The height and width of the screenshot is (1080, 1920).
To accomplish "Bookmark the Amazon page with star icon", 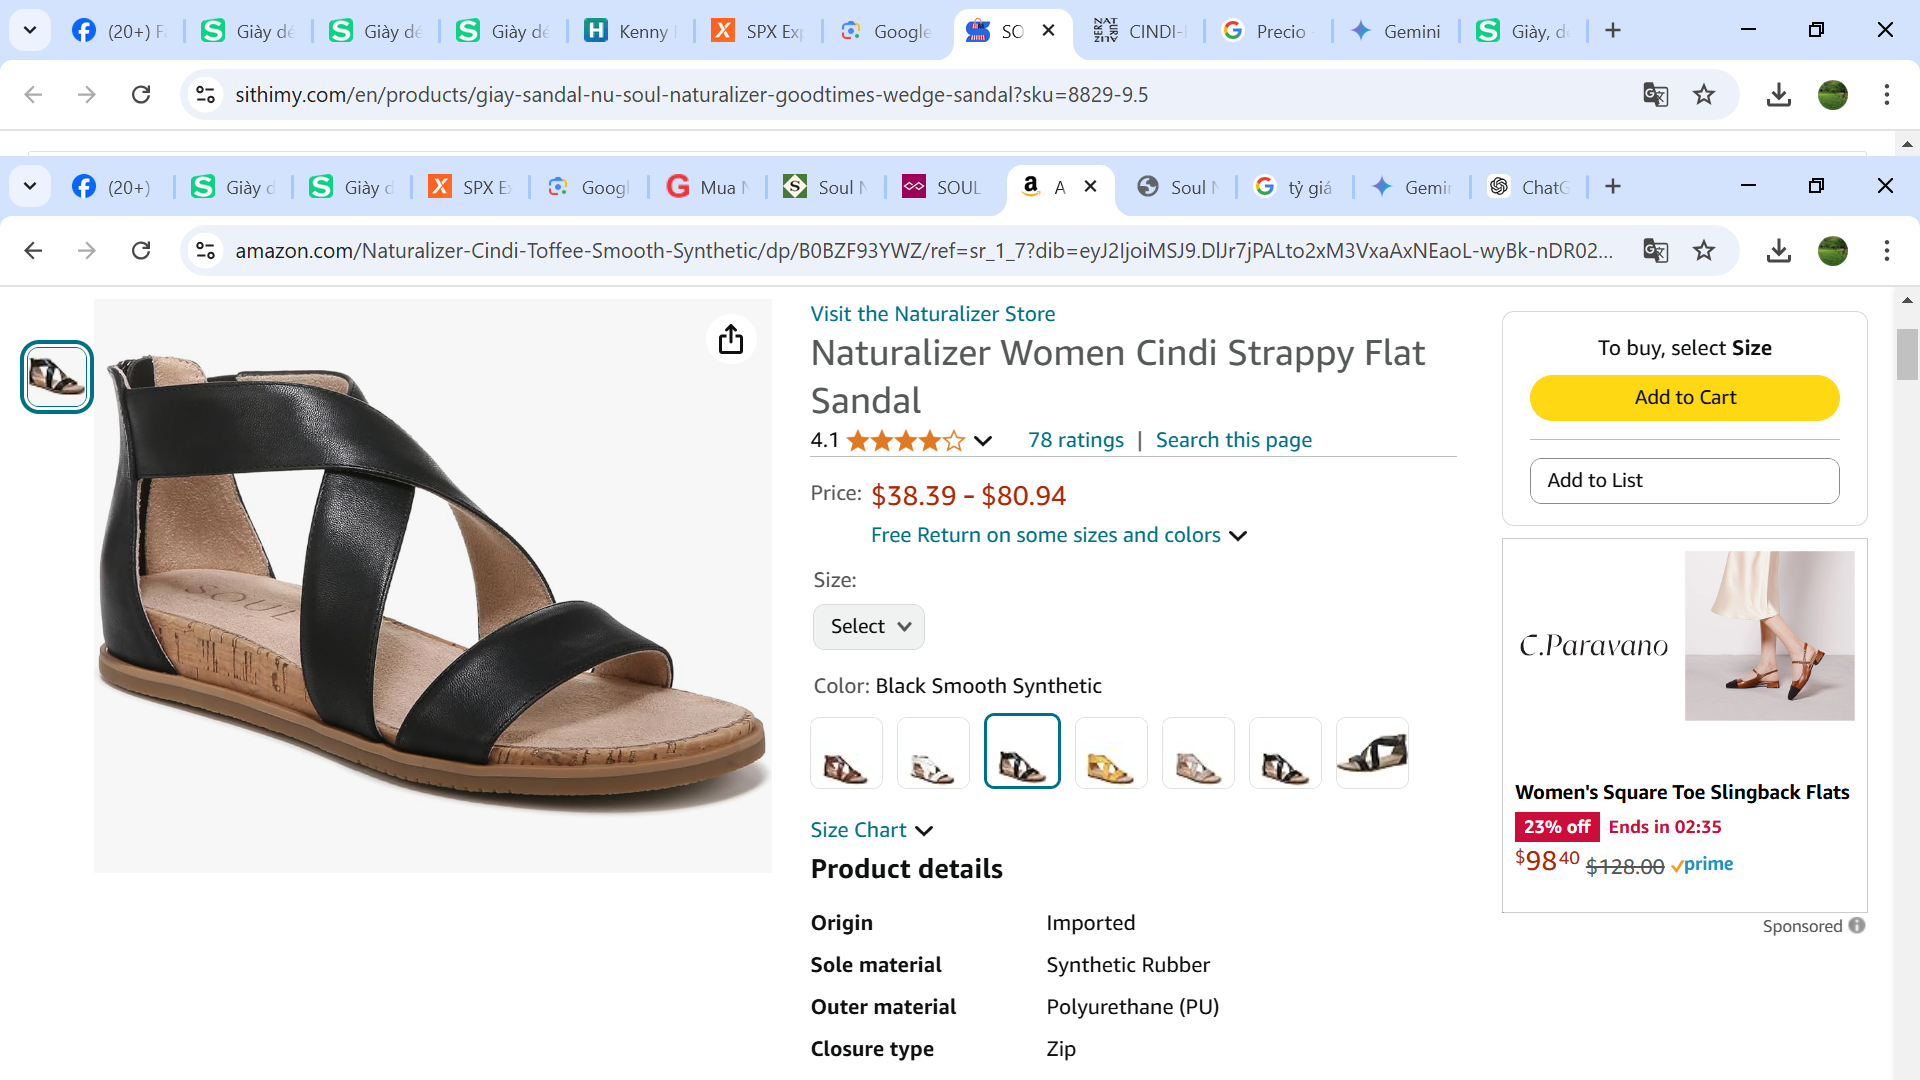I will (1704, 250).
